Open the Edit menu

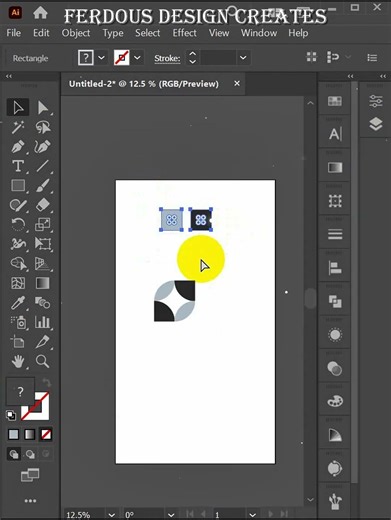tap(41, 33)
